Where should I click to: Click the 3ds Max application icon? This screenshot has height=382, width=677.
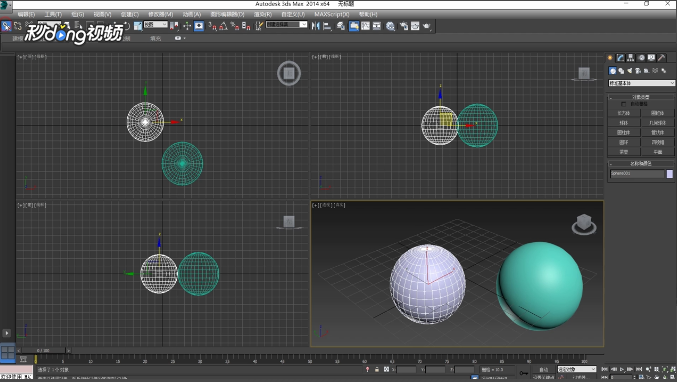5,5
